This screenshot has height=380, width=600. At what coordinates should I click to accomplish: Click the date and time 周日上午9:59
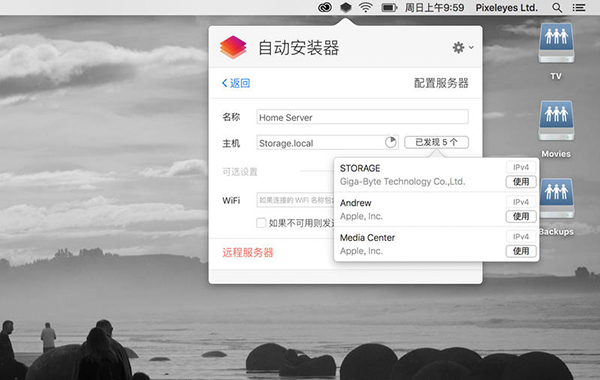434,8
